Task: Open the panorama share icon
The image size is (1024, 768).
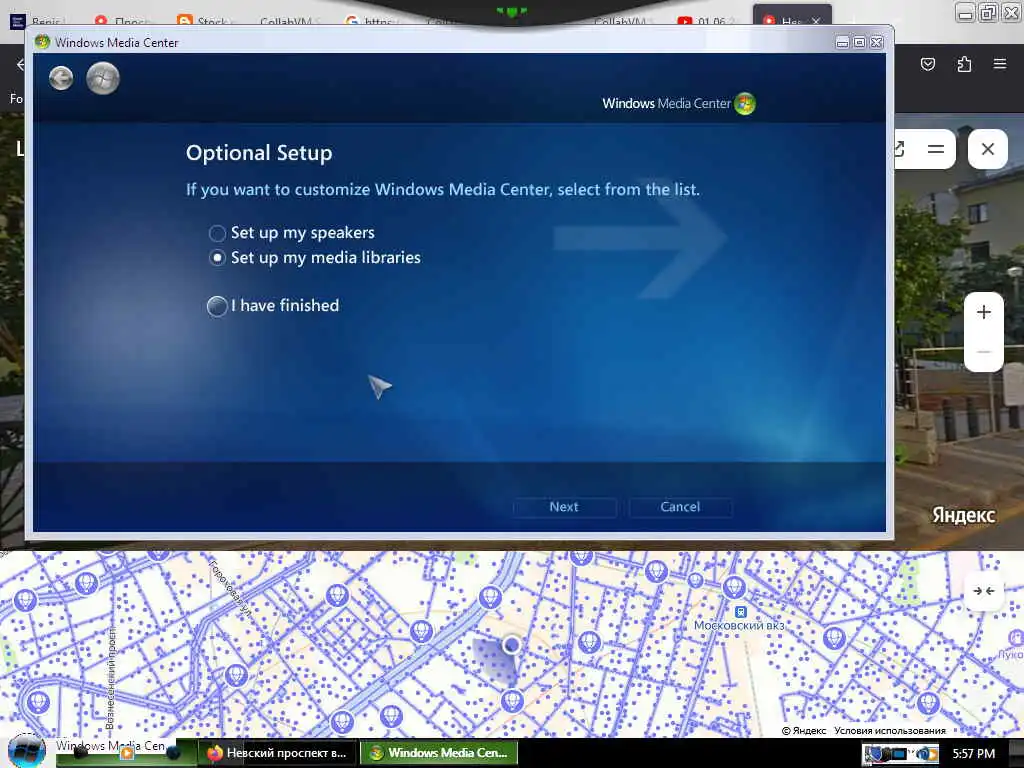Action: tap(900, 149)
